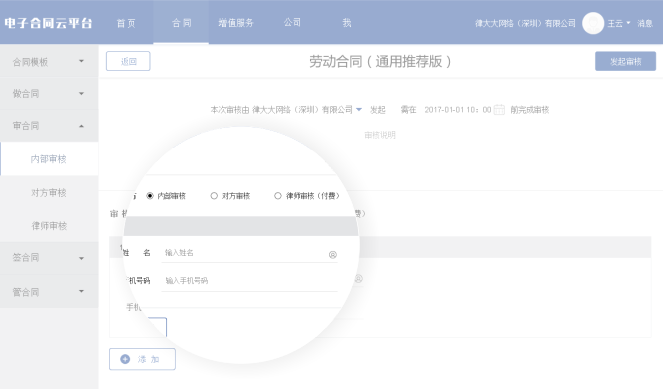
Task: Select the 对方审核 radio option
Action: coord(214,196)
